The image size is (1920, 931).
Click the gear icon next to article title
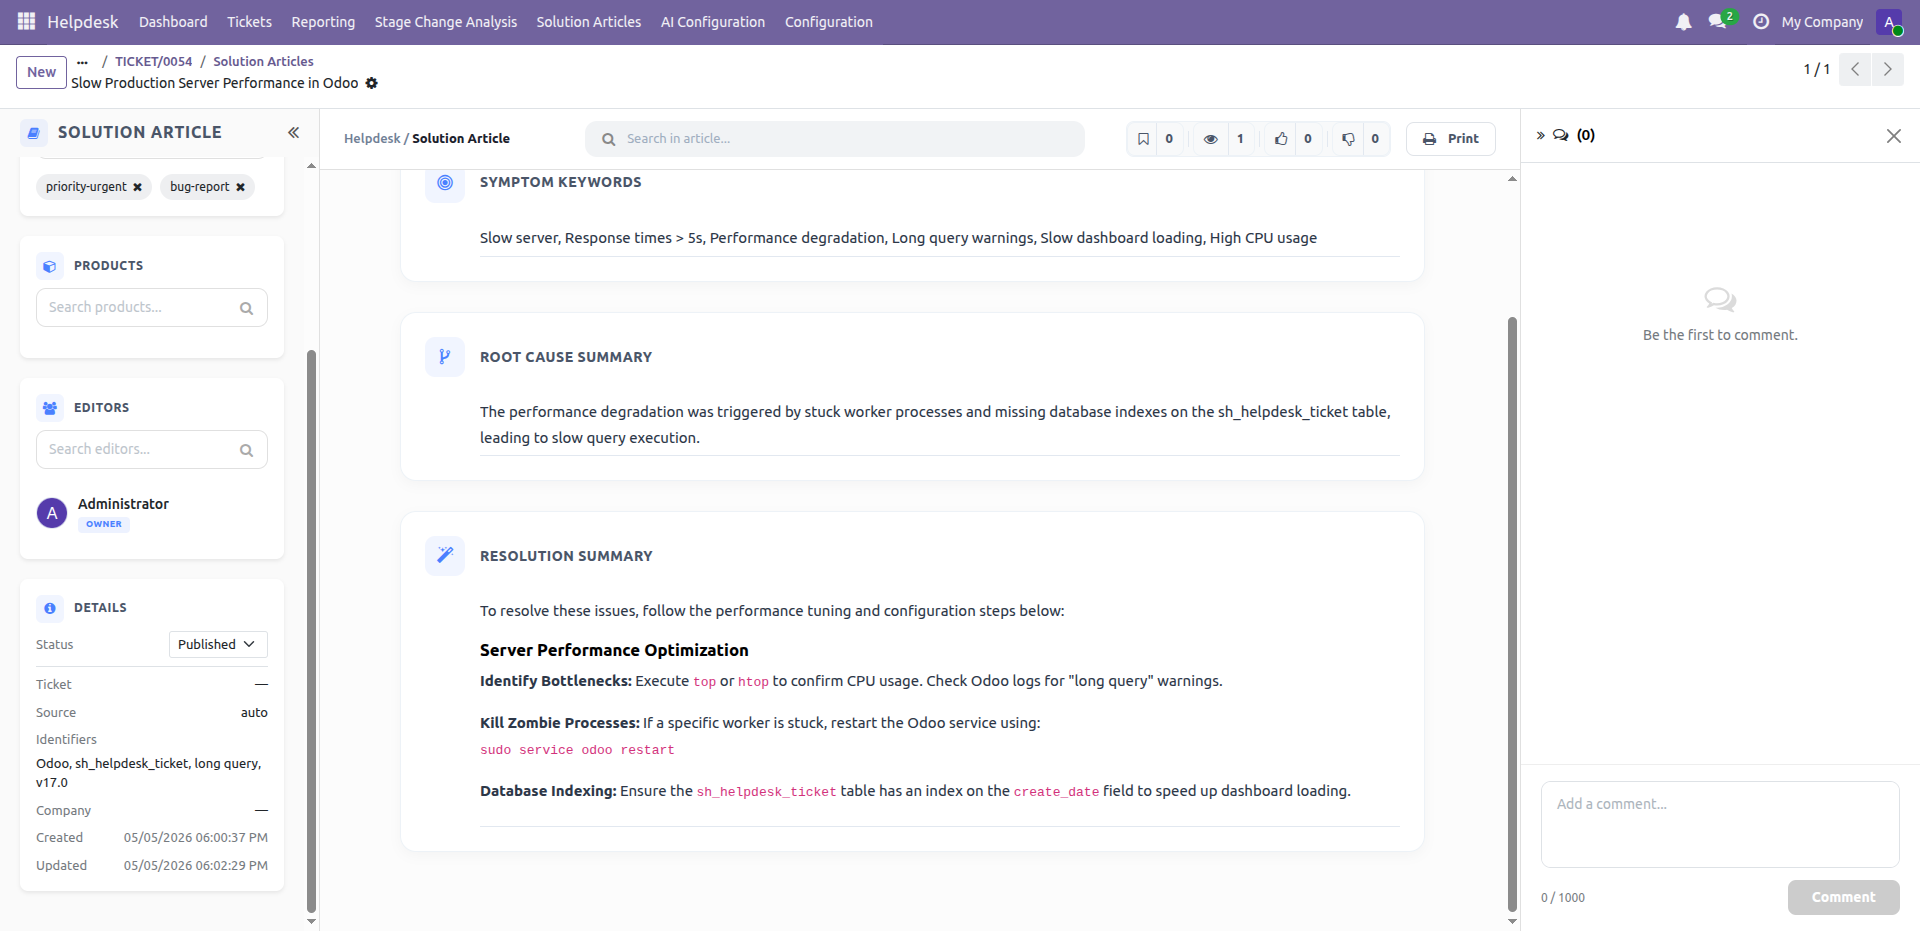pos(372,83)
